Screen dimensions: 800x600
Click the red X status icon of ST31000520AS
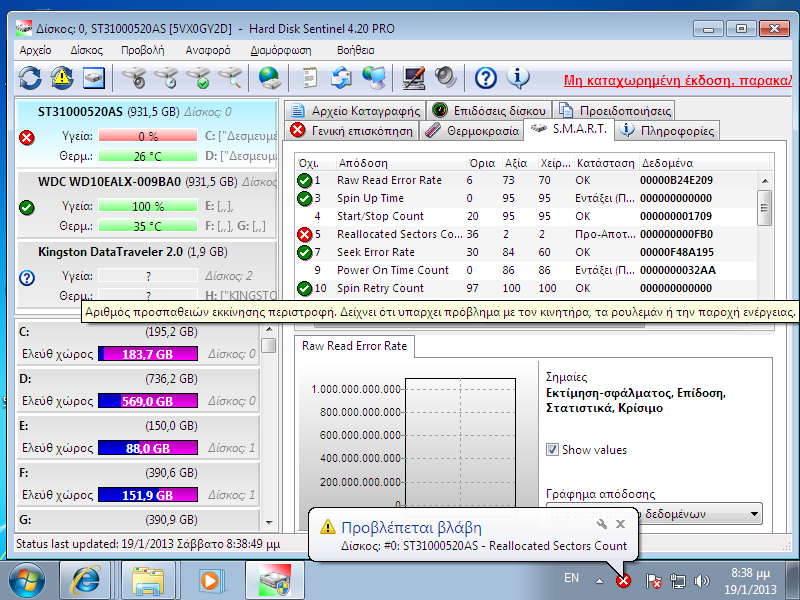(x=27, y=137)
